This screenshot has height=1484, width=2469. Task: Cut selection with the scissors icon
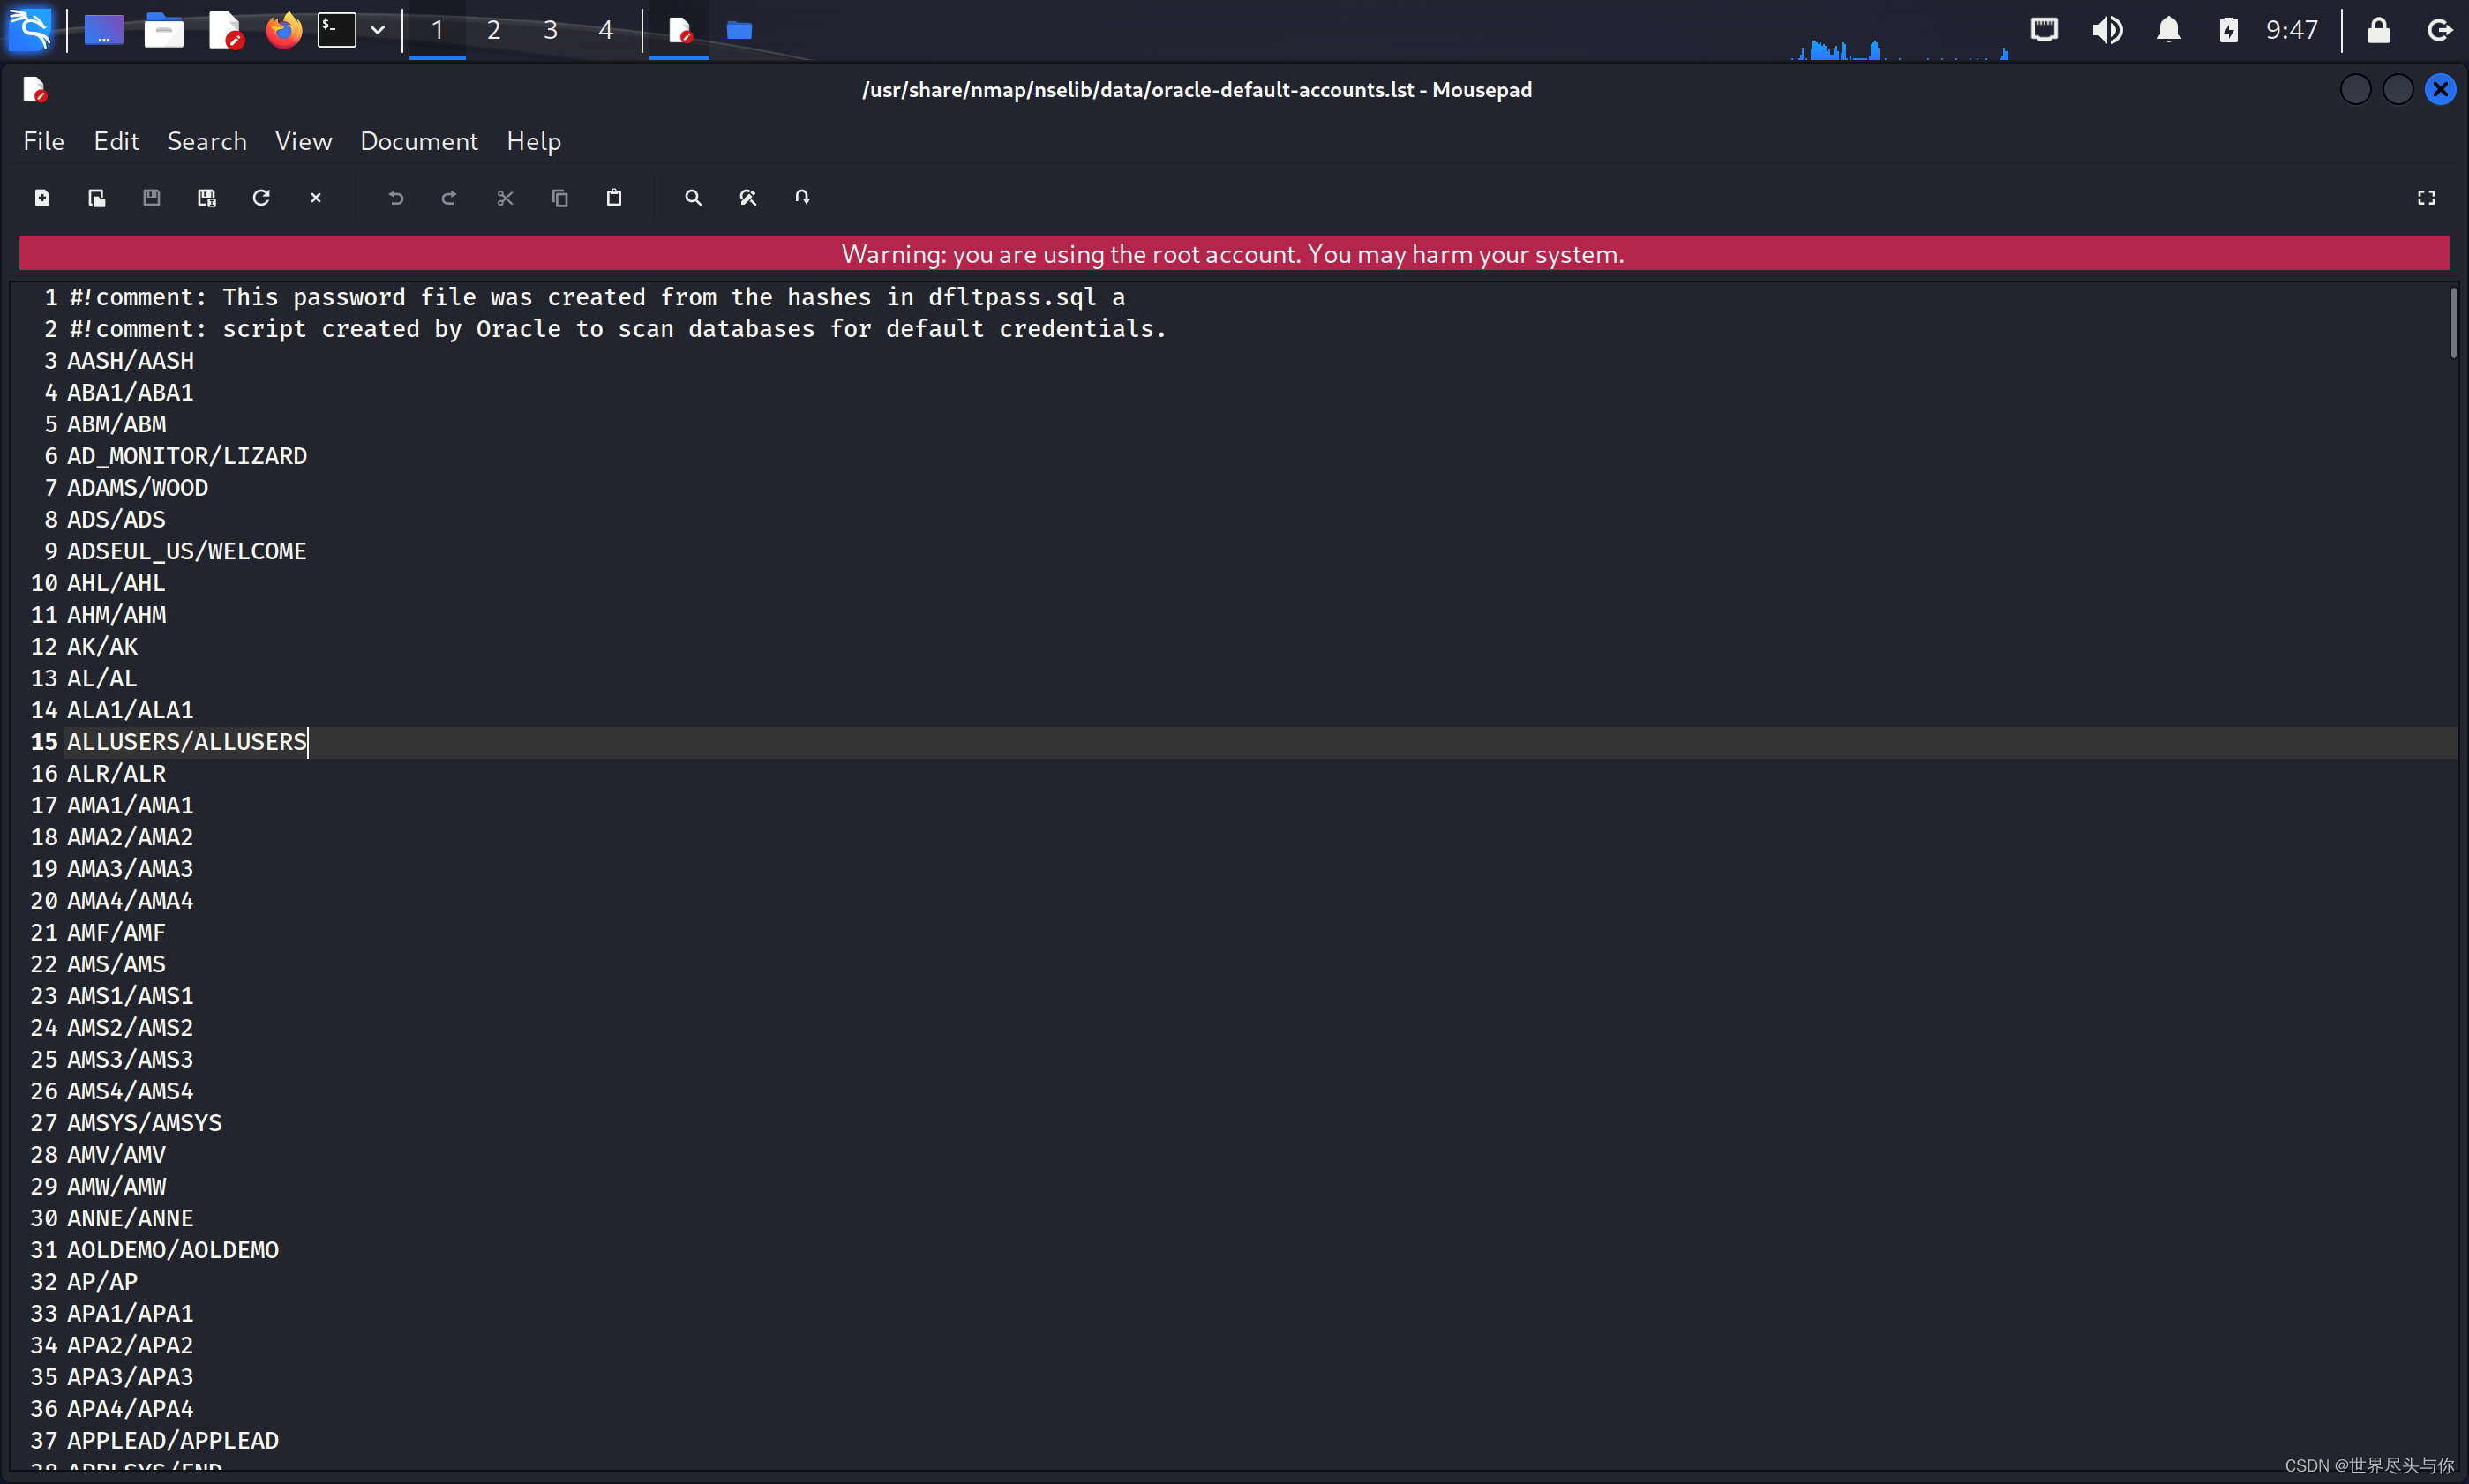[x=505, y=198]
